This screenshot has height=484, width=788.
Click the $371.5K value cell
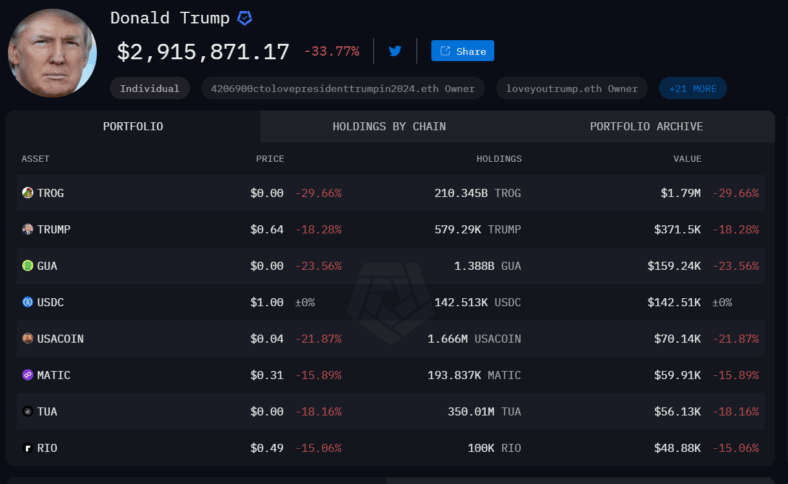[677, 229]
